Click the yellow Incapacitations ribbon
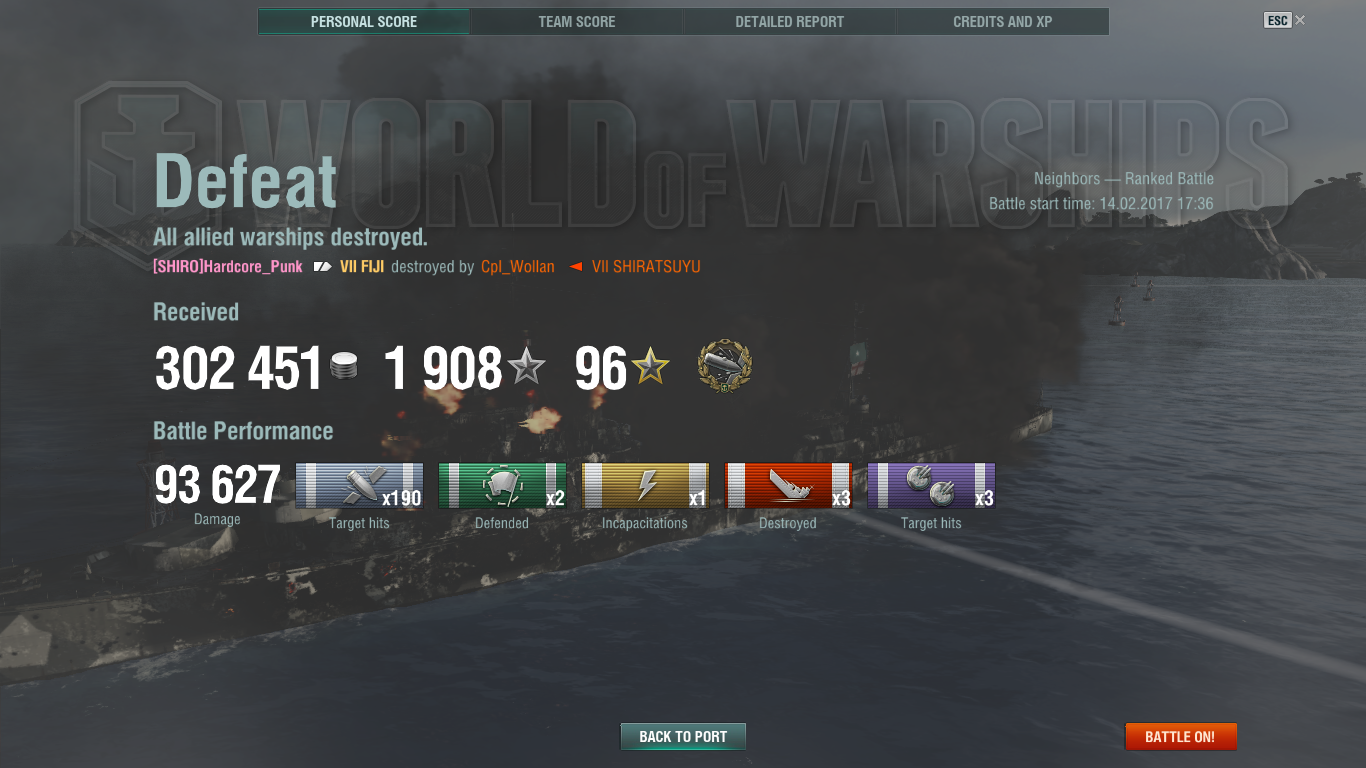 [x=645, y=486]
